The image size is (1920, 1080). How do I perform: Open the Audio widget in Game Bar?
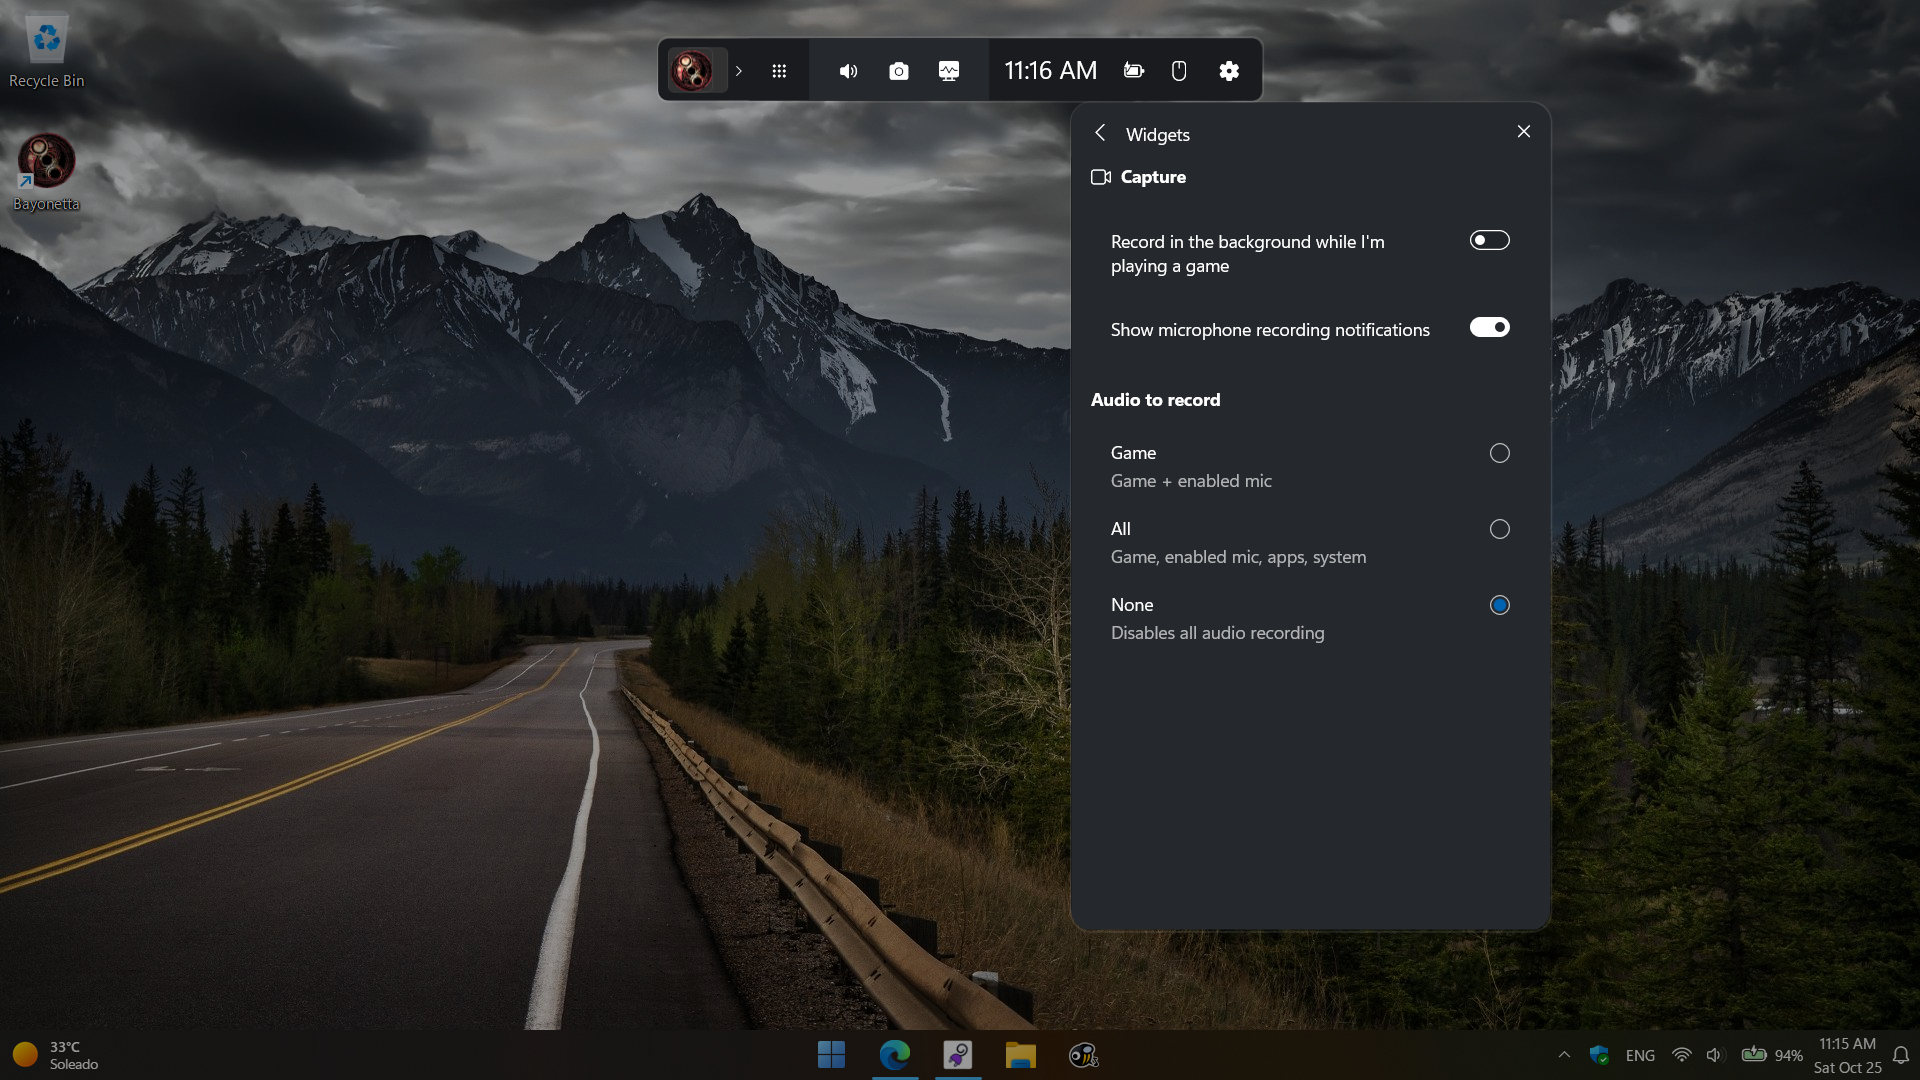pyautogui.click(x=848, y=71)
